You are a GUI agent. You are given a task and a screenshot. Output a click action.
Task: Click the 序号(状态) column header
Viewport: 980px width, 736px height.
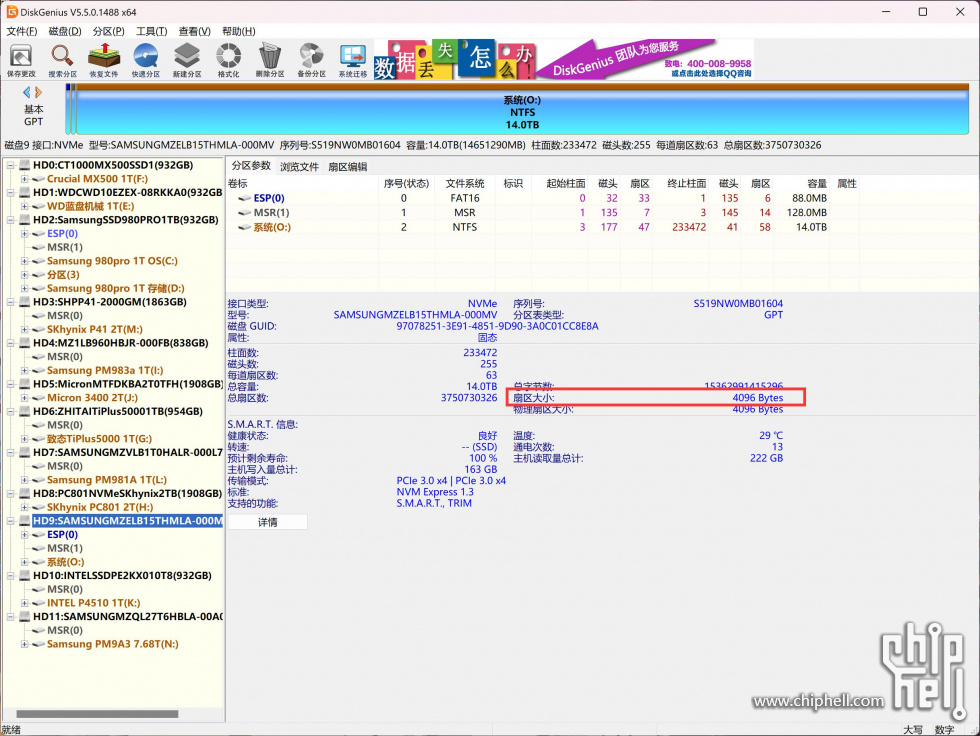[x=406, y=184]
